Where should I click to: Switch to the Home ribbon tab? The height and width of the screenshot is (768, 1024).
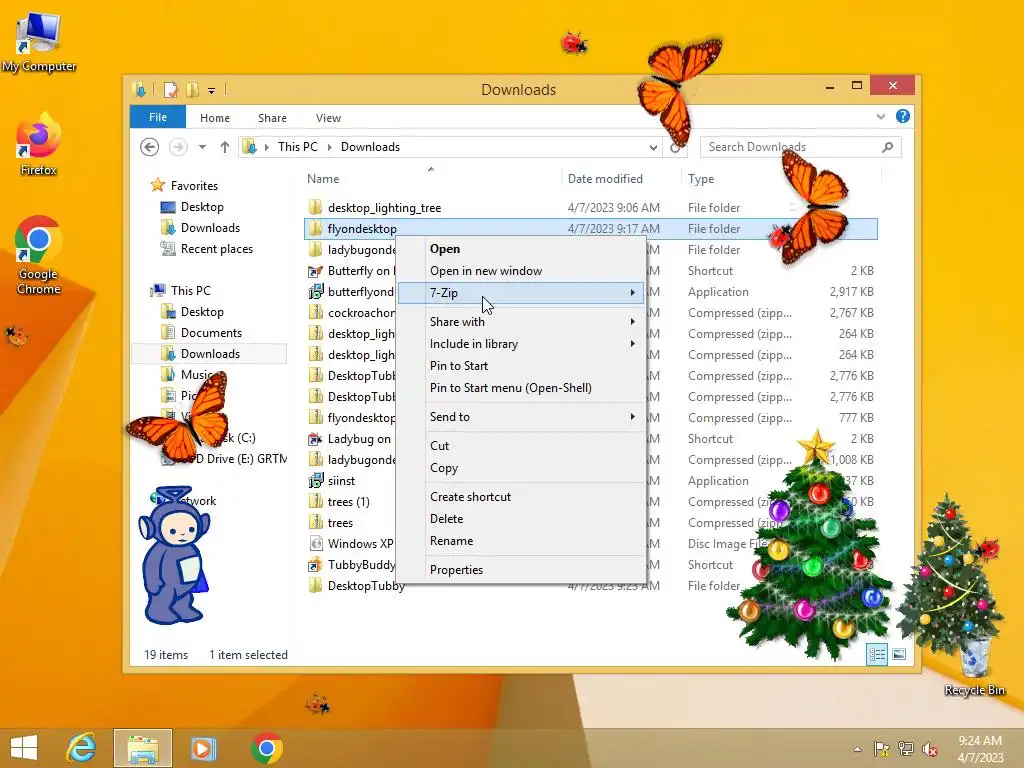coord(215,118)
